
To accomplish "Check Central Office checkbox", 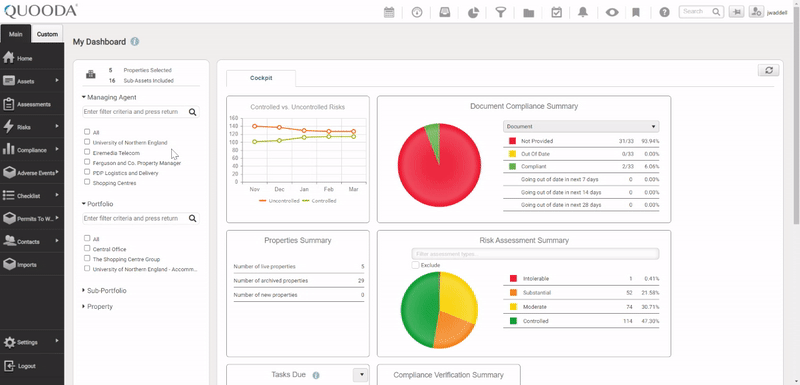I will pos(87,248).
